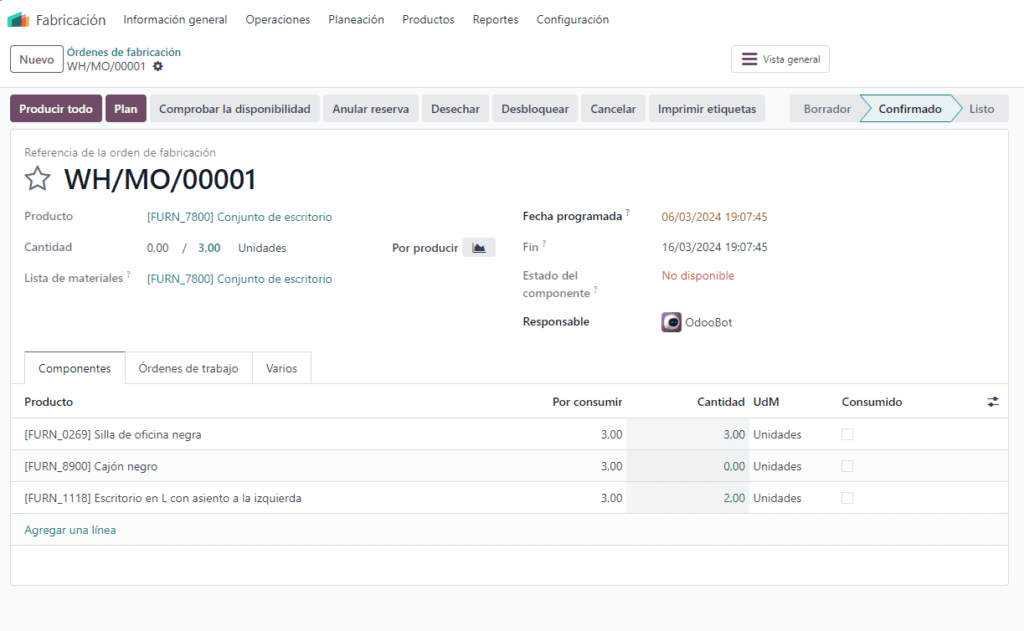Open the Vista general menu icon
Viewport: 1024px width, 631px height.
[x=750, y=58]
